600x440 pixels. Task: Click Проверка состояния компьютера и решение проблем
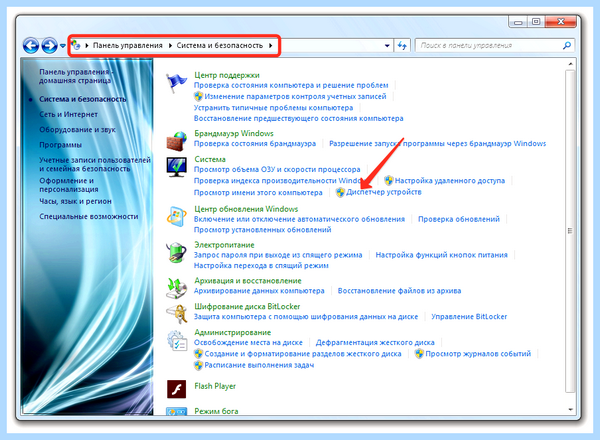[291, 85]
